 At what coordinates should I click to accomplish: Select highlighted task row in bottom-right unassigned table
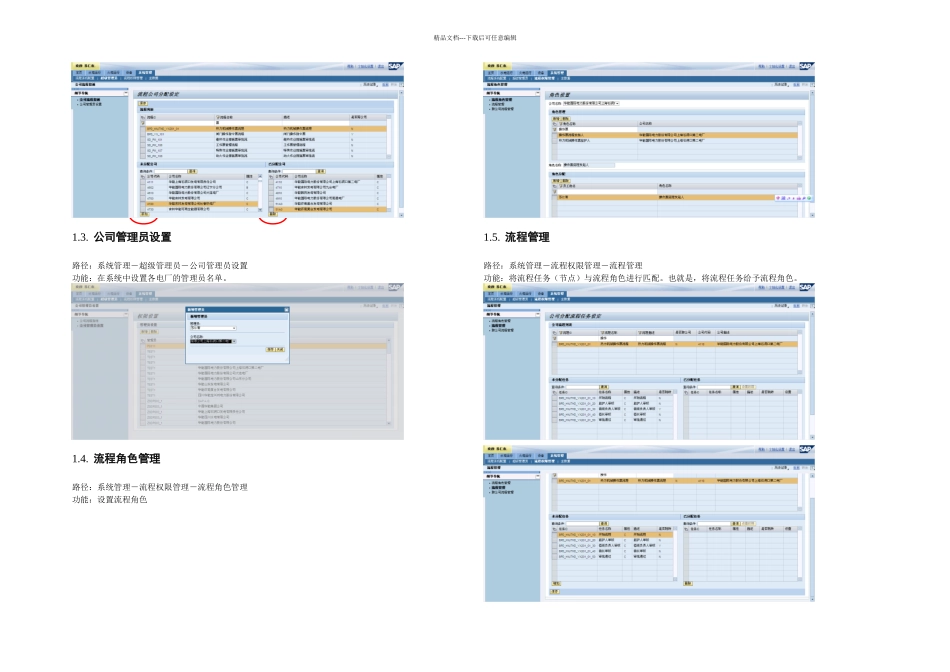click(x=614, y=535)
